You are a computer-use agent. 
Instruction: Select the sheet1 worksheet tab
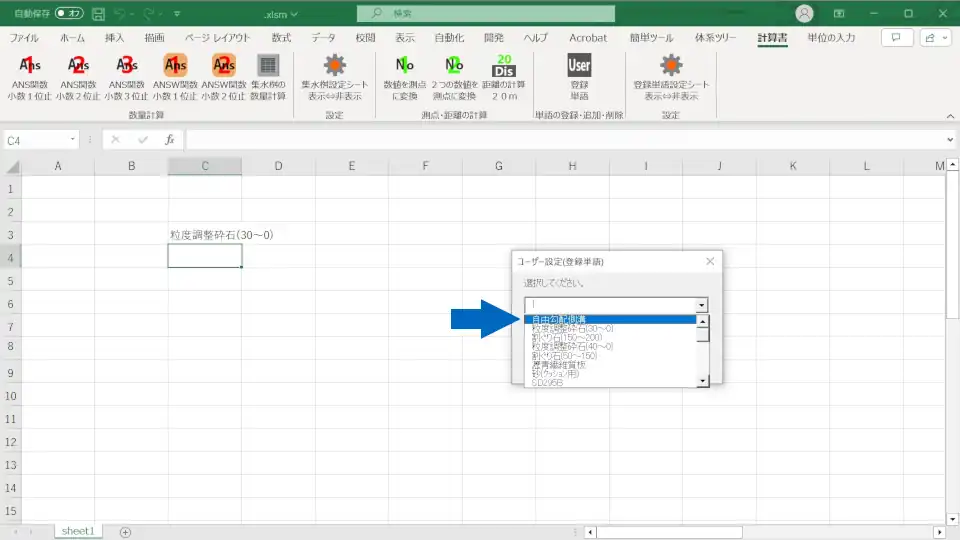tap(78, 531)
